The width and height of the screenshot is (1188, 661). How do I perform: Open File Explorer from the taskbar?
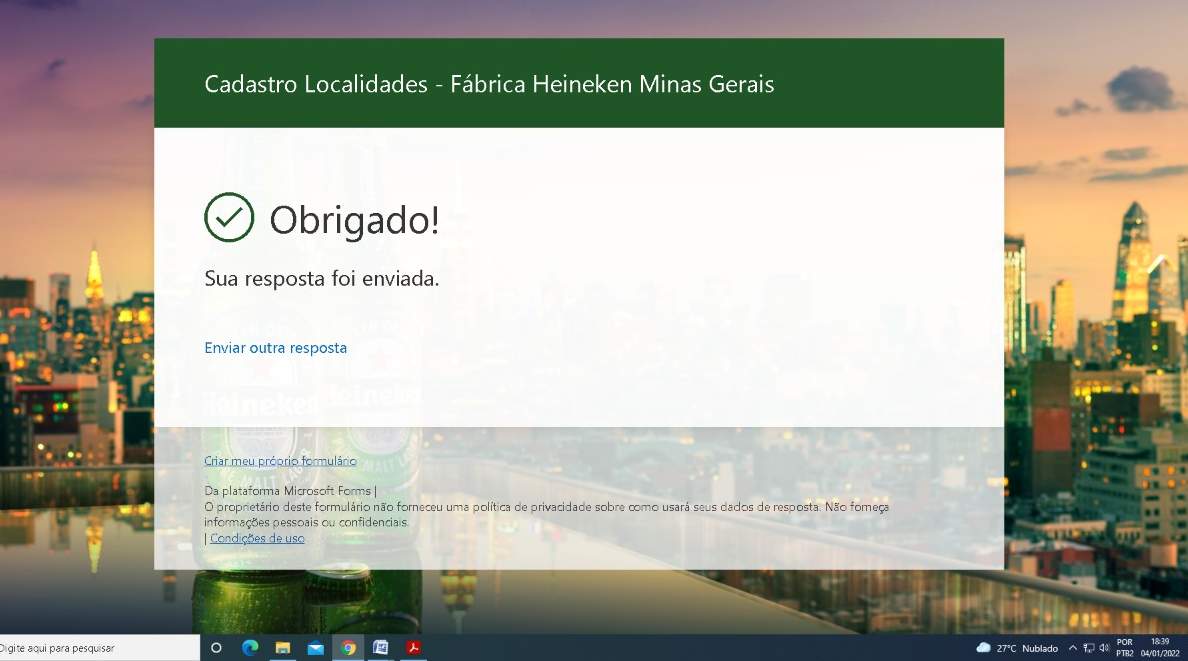point(283,648)
